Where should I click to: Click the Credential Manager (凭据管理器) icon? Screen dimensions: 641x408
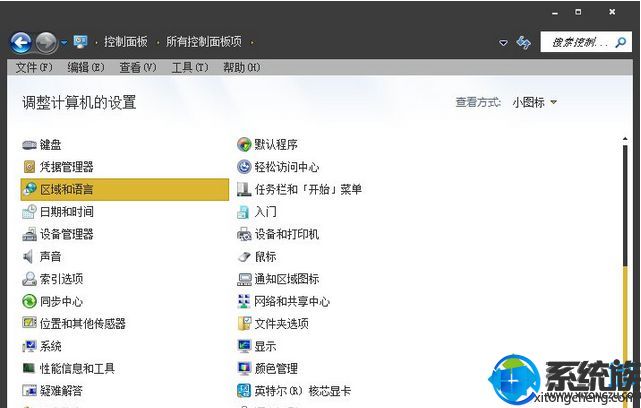point(29,167)
